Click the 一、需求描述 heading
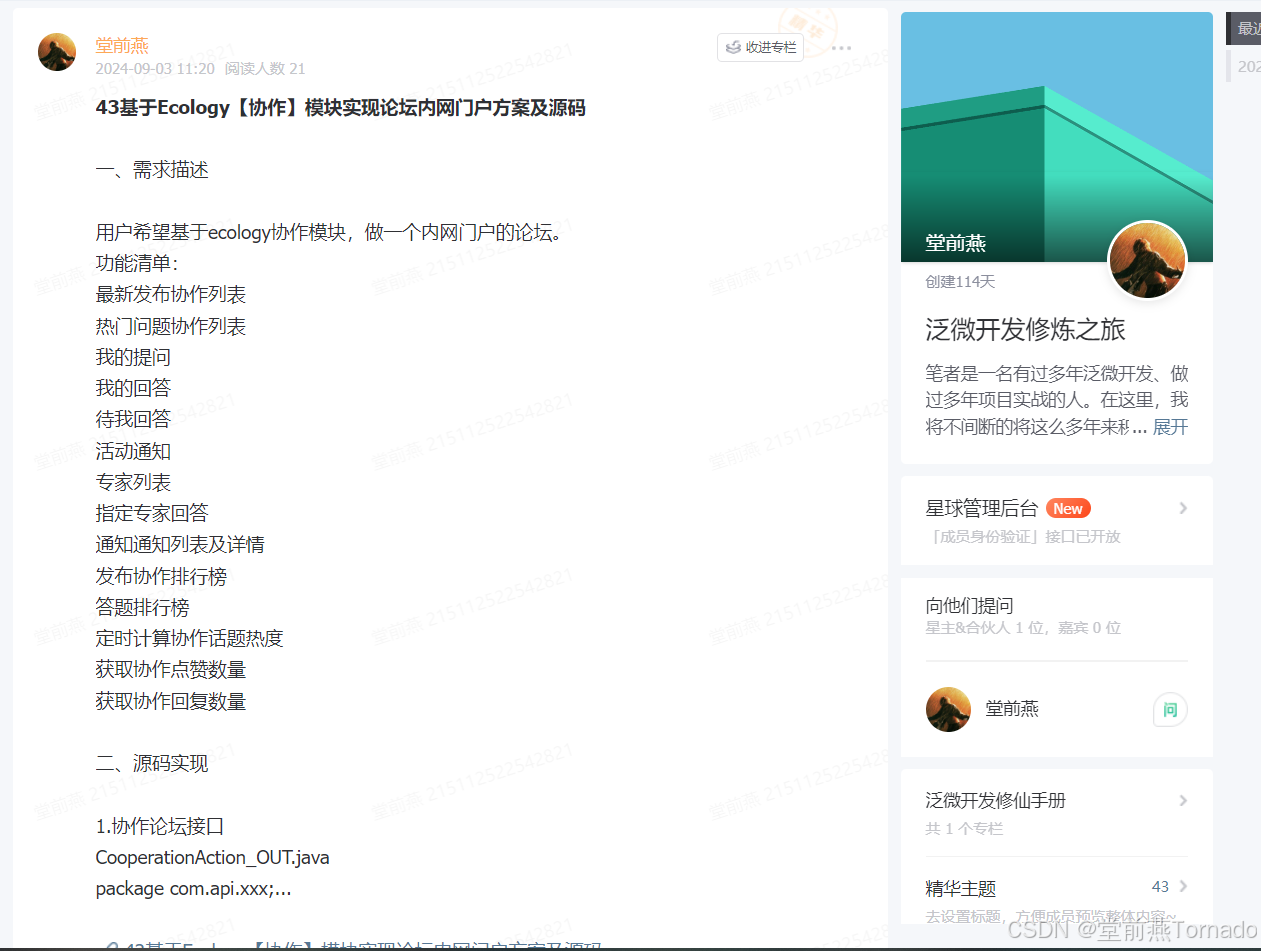 pos(152,170)
